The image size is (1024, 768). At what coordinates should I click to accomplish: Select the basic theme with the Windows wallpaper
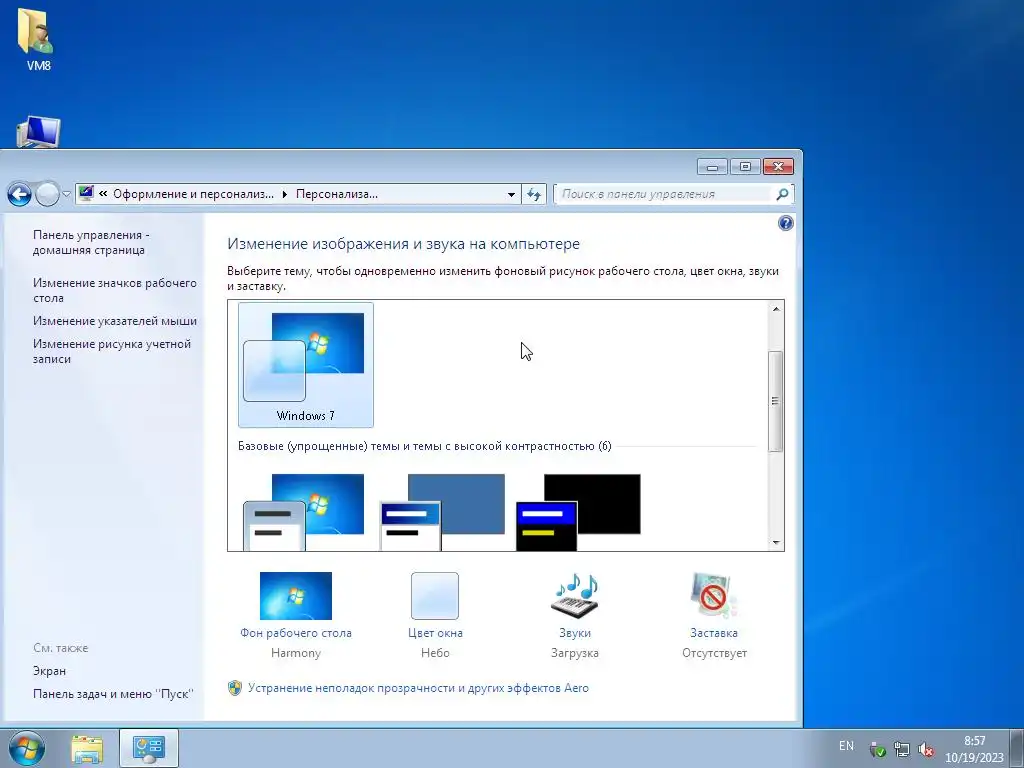click(x=304, y=513)
